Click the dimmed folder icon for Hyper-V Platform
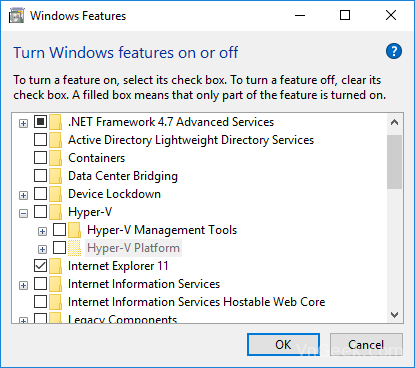Image resolution: width=415 pixels, height=368 pixels. coord(74,248)
